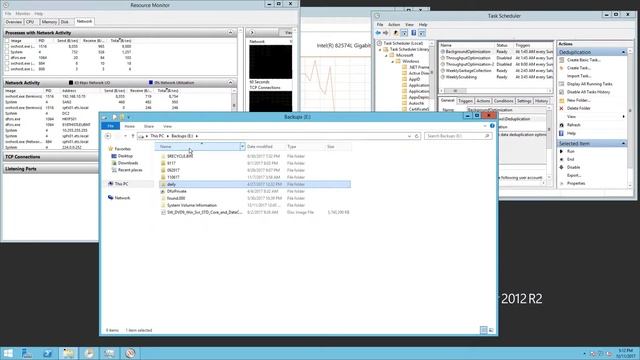The image size is (640, 360).
Task: Collapse Selected Item actions group
Action: (623, 144)
